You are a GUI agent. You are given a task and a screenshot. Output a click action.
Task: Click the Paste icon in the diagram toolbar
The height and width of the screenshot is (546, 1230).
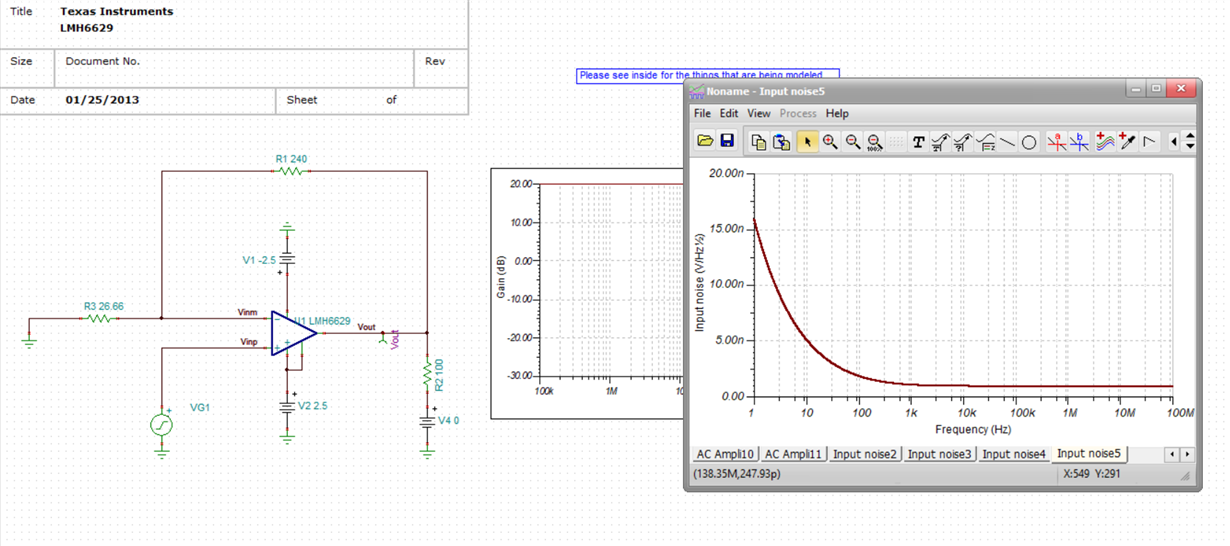click(x=781, y=142)
